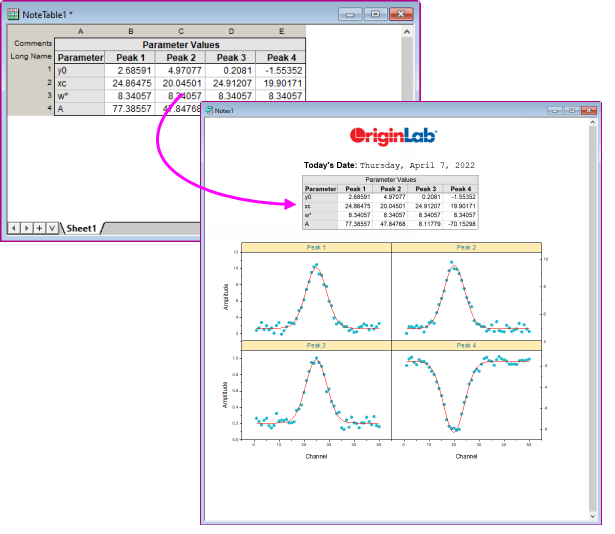Select row 3 header in NoteTable1

click(31, 95)
